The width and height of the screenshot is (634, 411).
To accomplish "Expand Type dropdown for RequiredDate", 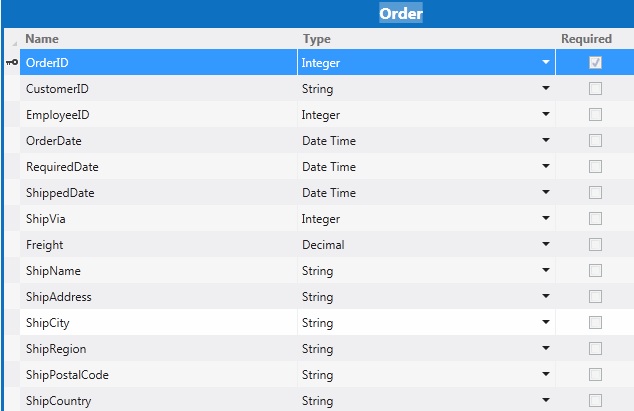I will coord(546,167).
